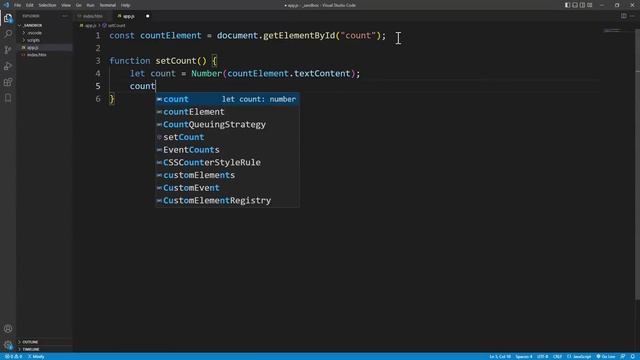Open the Run and Debug view

[x=8, y=66]
